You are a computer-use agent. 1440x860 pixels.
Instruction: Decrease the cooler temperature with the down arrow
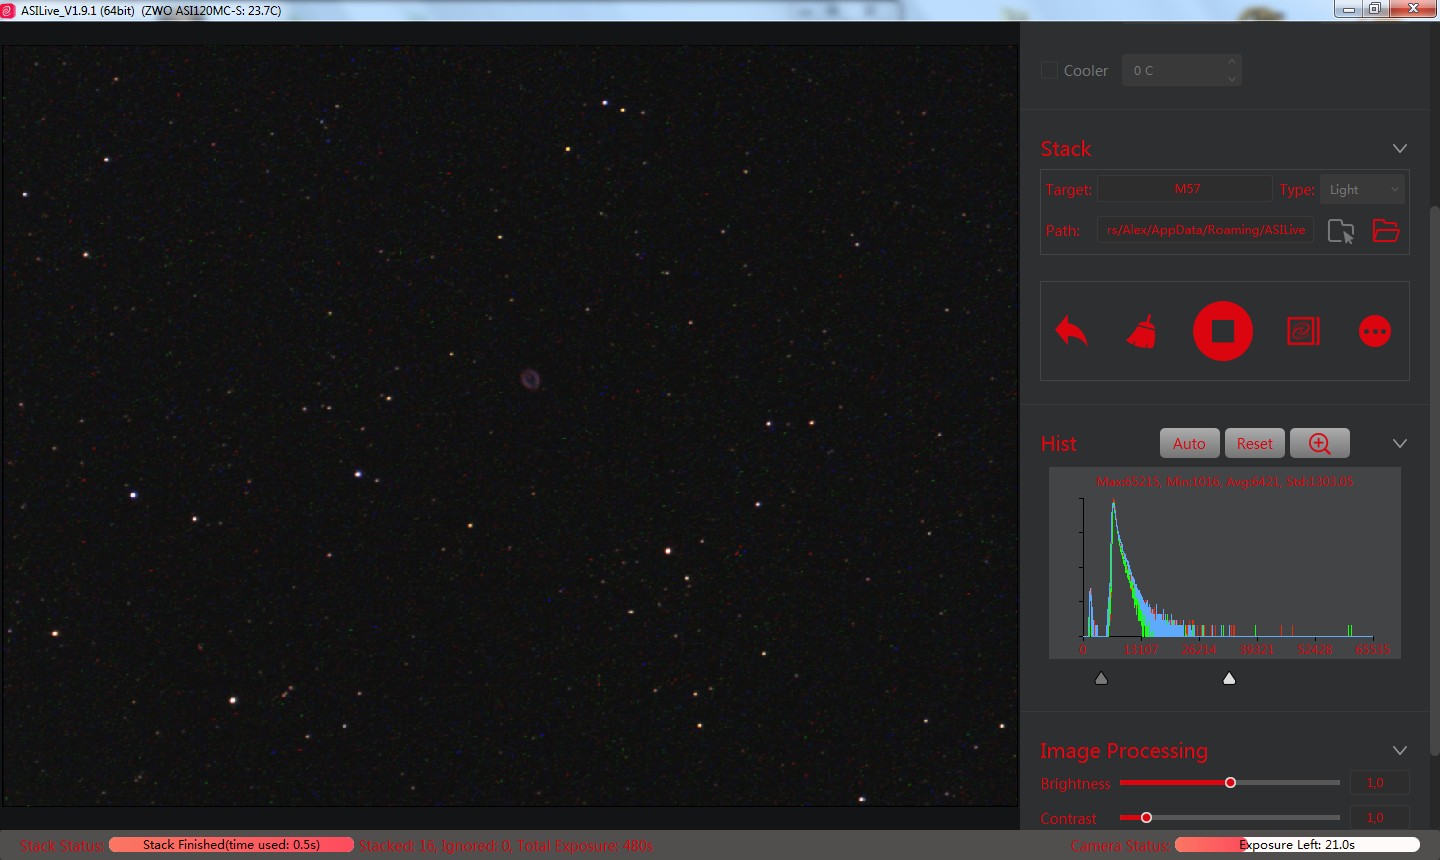click(1232, 78)
